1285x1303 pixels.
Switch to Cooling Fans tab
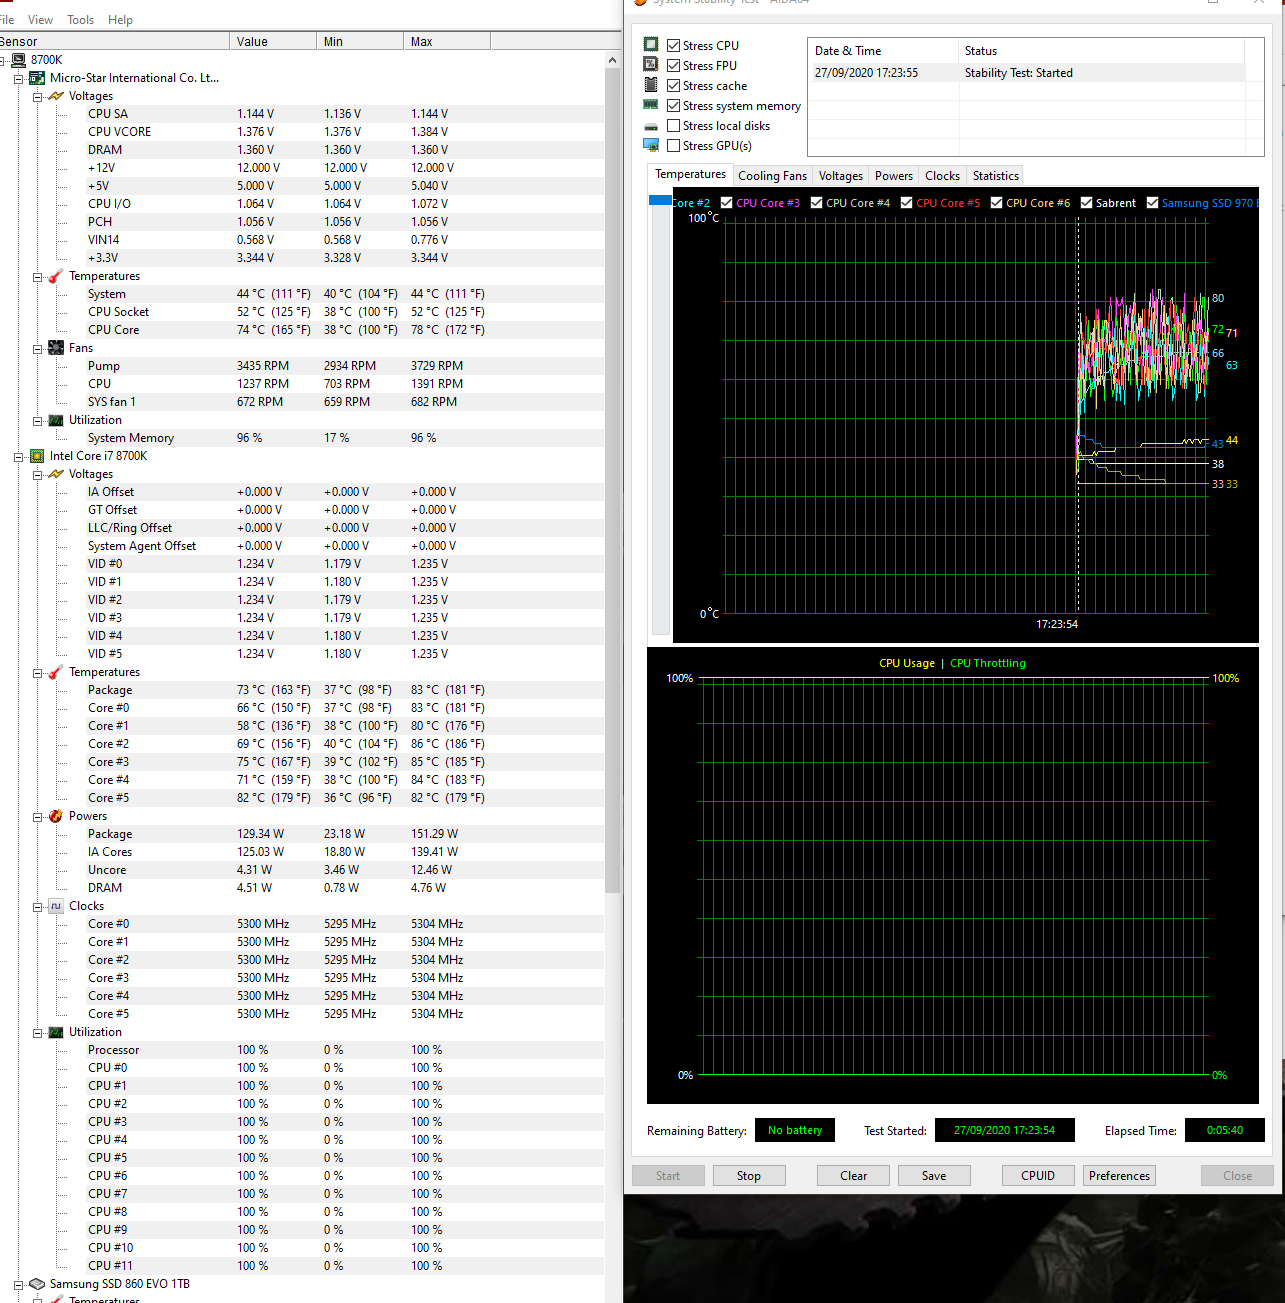point(772,176)
